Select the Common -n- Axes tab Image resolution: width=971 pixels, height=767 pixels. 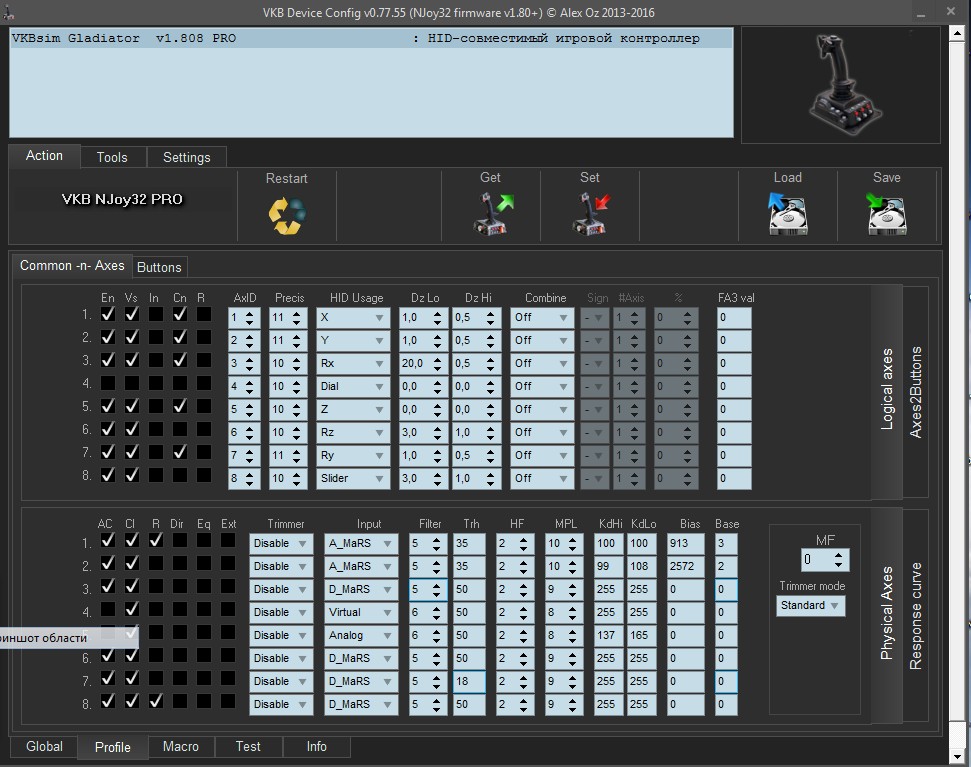pyautogui.click(x=72, y=265)
